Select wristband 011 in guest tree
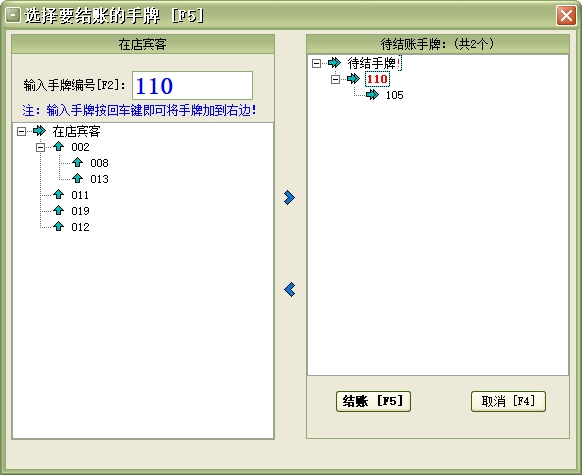Image resolution: width=582 pixels, height=475 pixels. pyautogui.click(x=80, y=195)
